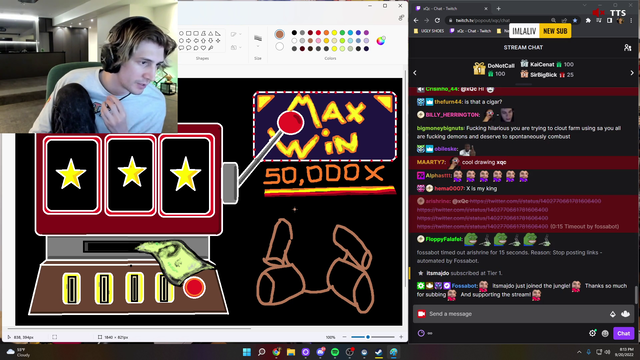Open the shape fill dropdown in Paint
This screenshot has height=360, width=640.
[236, 47]
